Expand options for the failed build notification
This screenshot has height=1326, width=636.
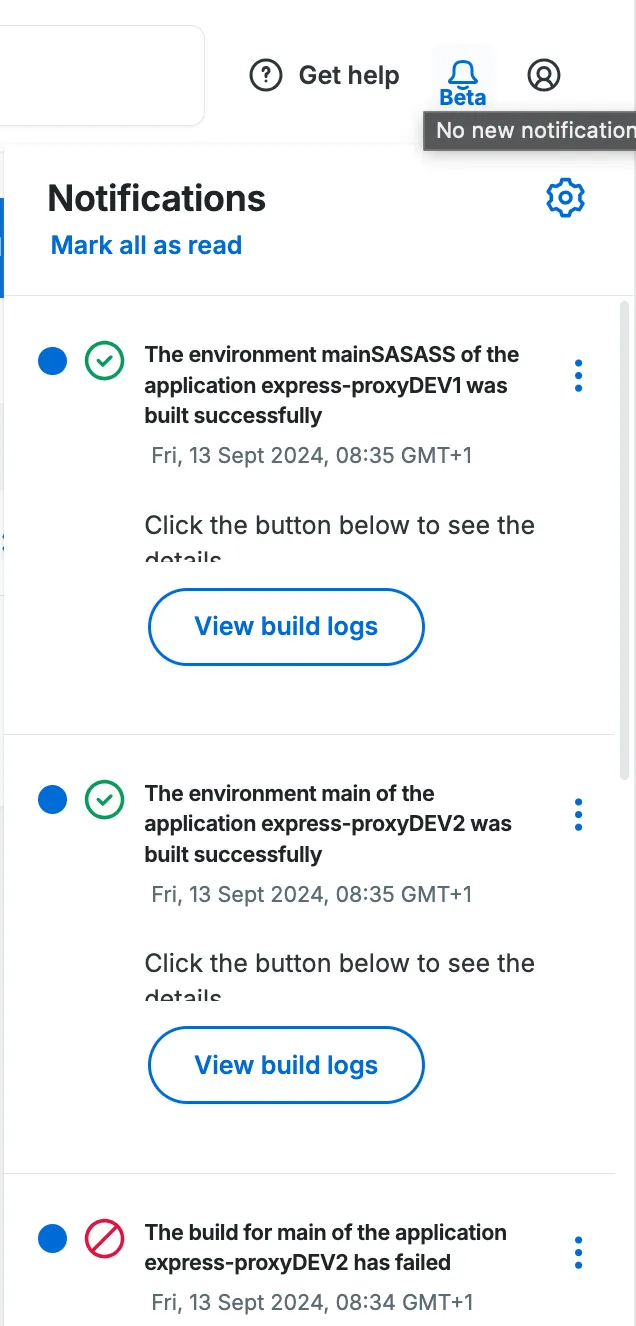(578, 1251)
